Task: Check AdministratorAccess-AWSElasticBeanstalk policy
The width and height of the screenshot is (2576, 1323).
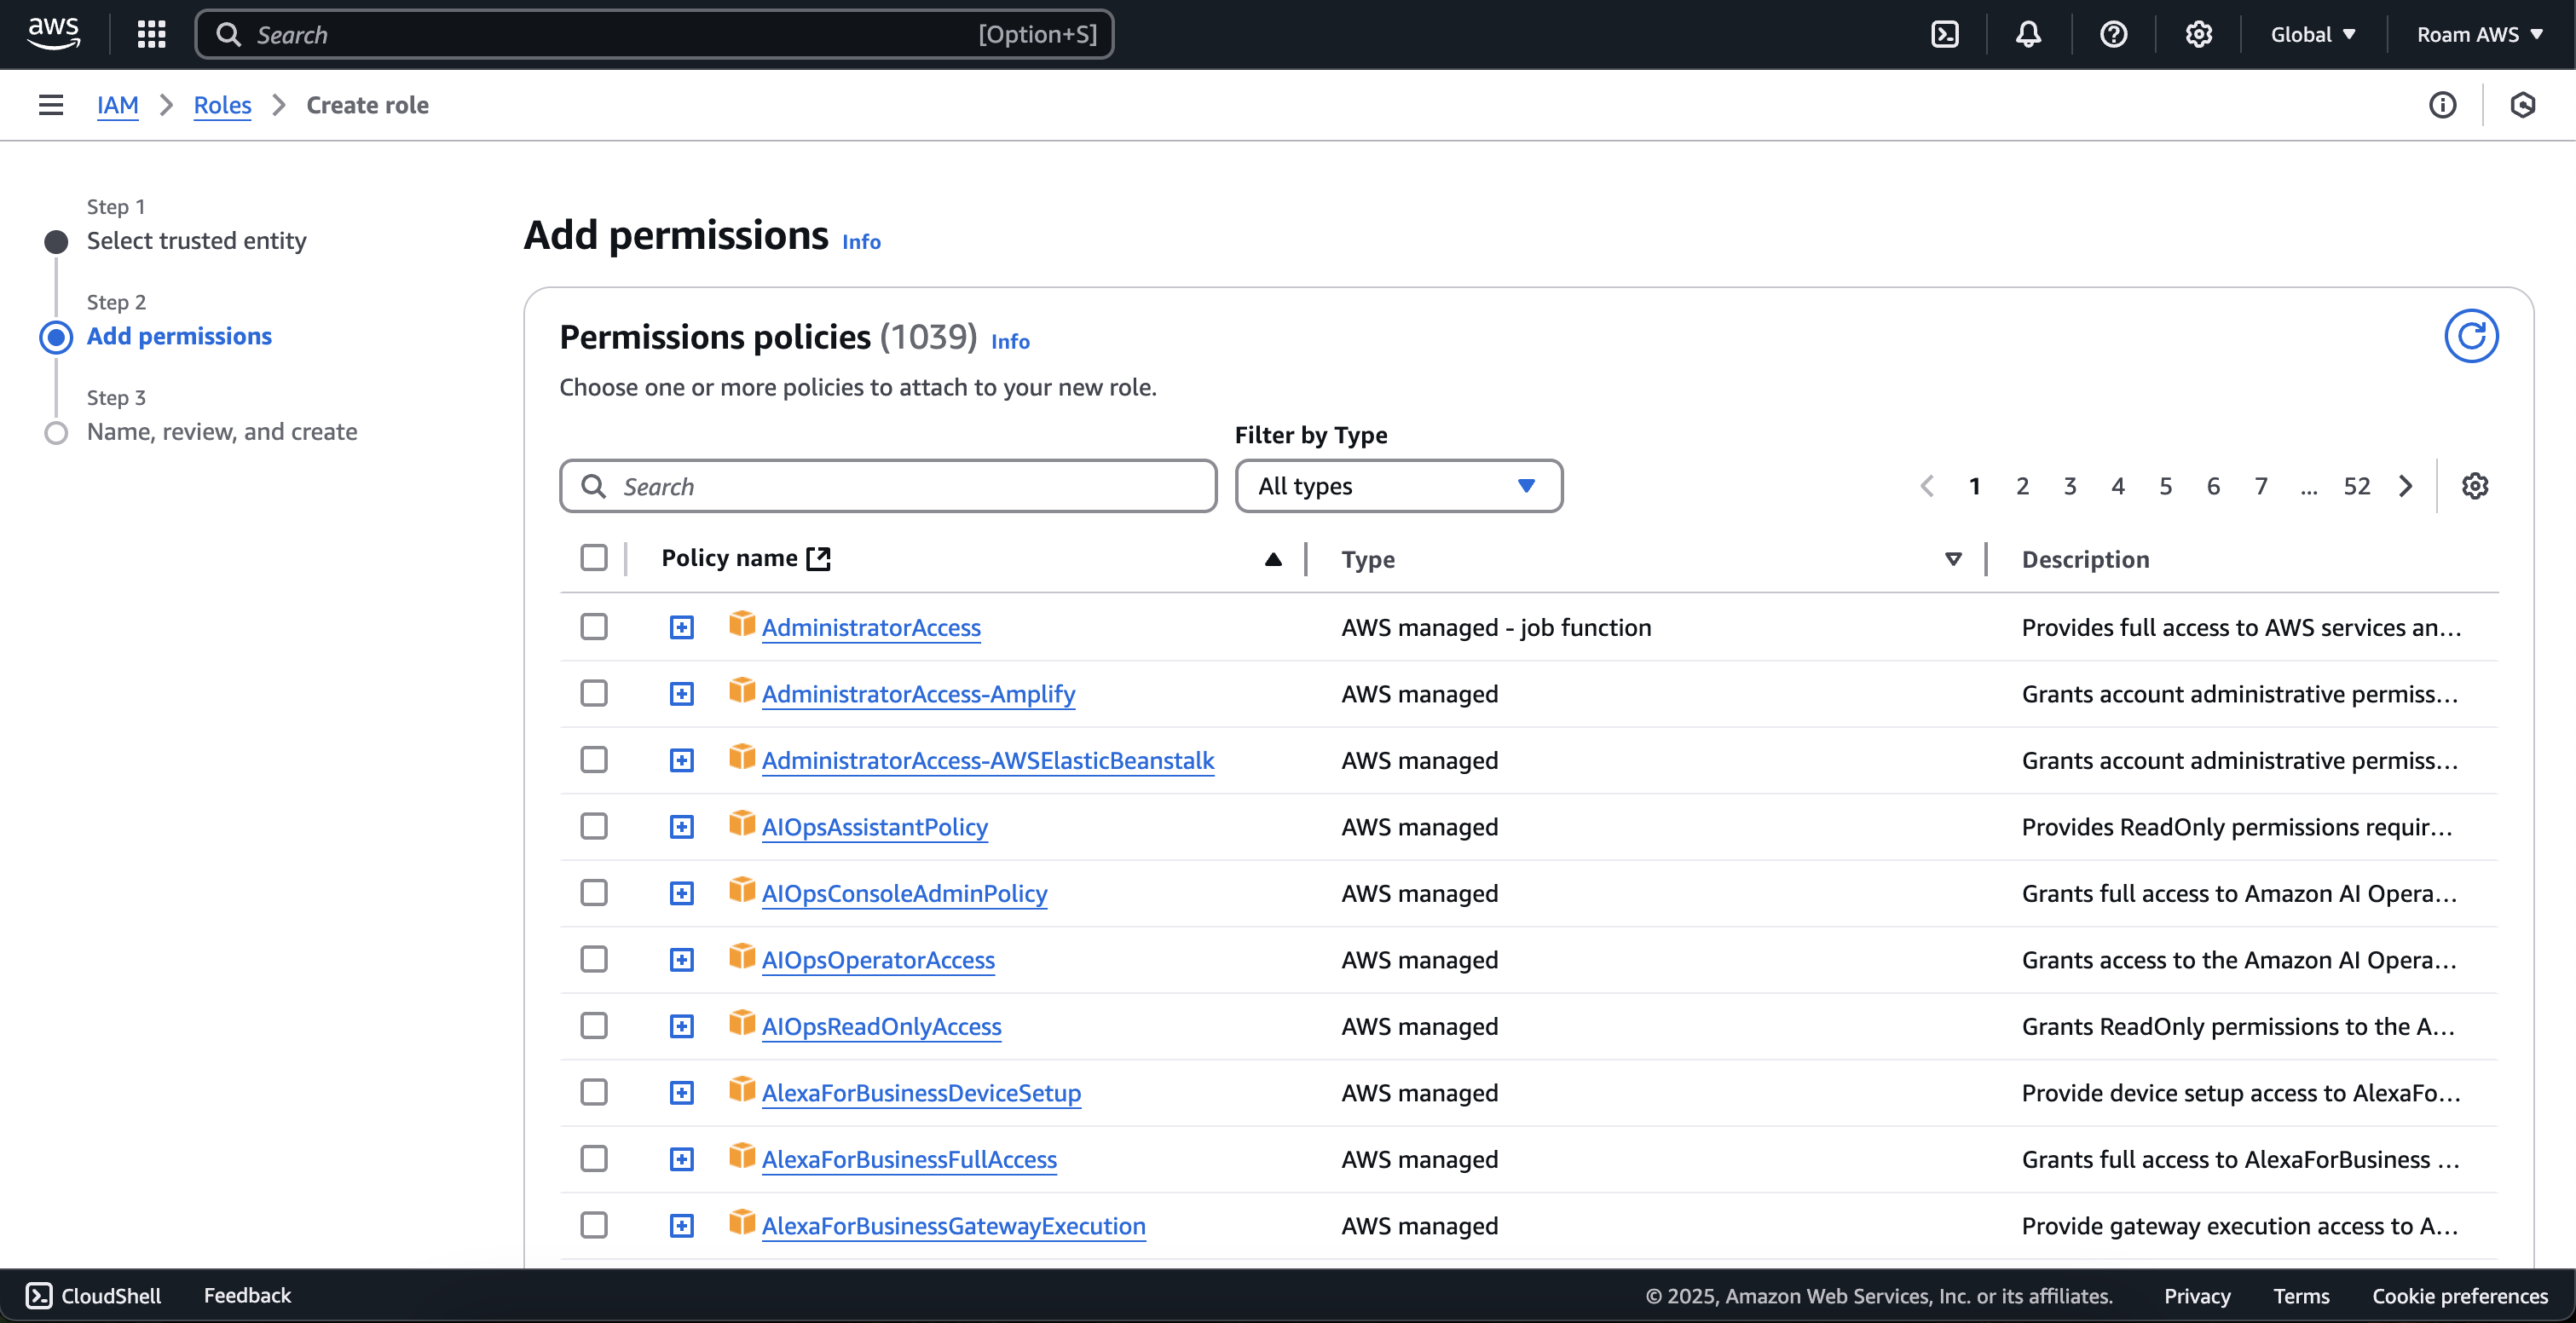Action: tap(594, 760)
